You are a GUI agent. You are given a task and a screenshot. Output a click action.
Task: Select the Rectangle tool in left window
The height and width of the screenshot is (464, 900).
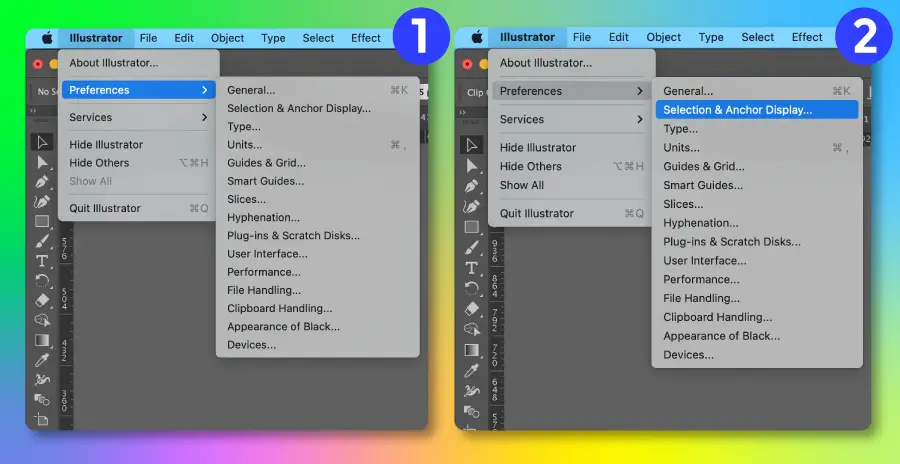(42, 222)
